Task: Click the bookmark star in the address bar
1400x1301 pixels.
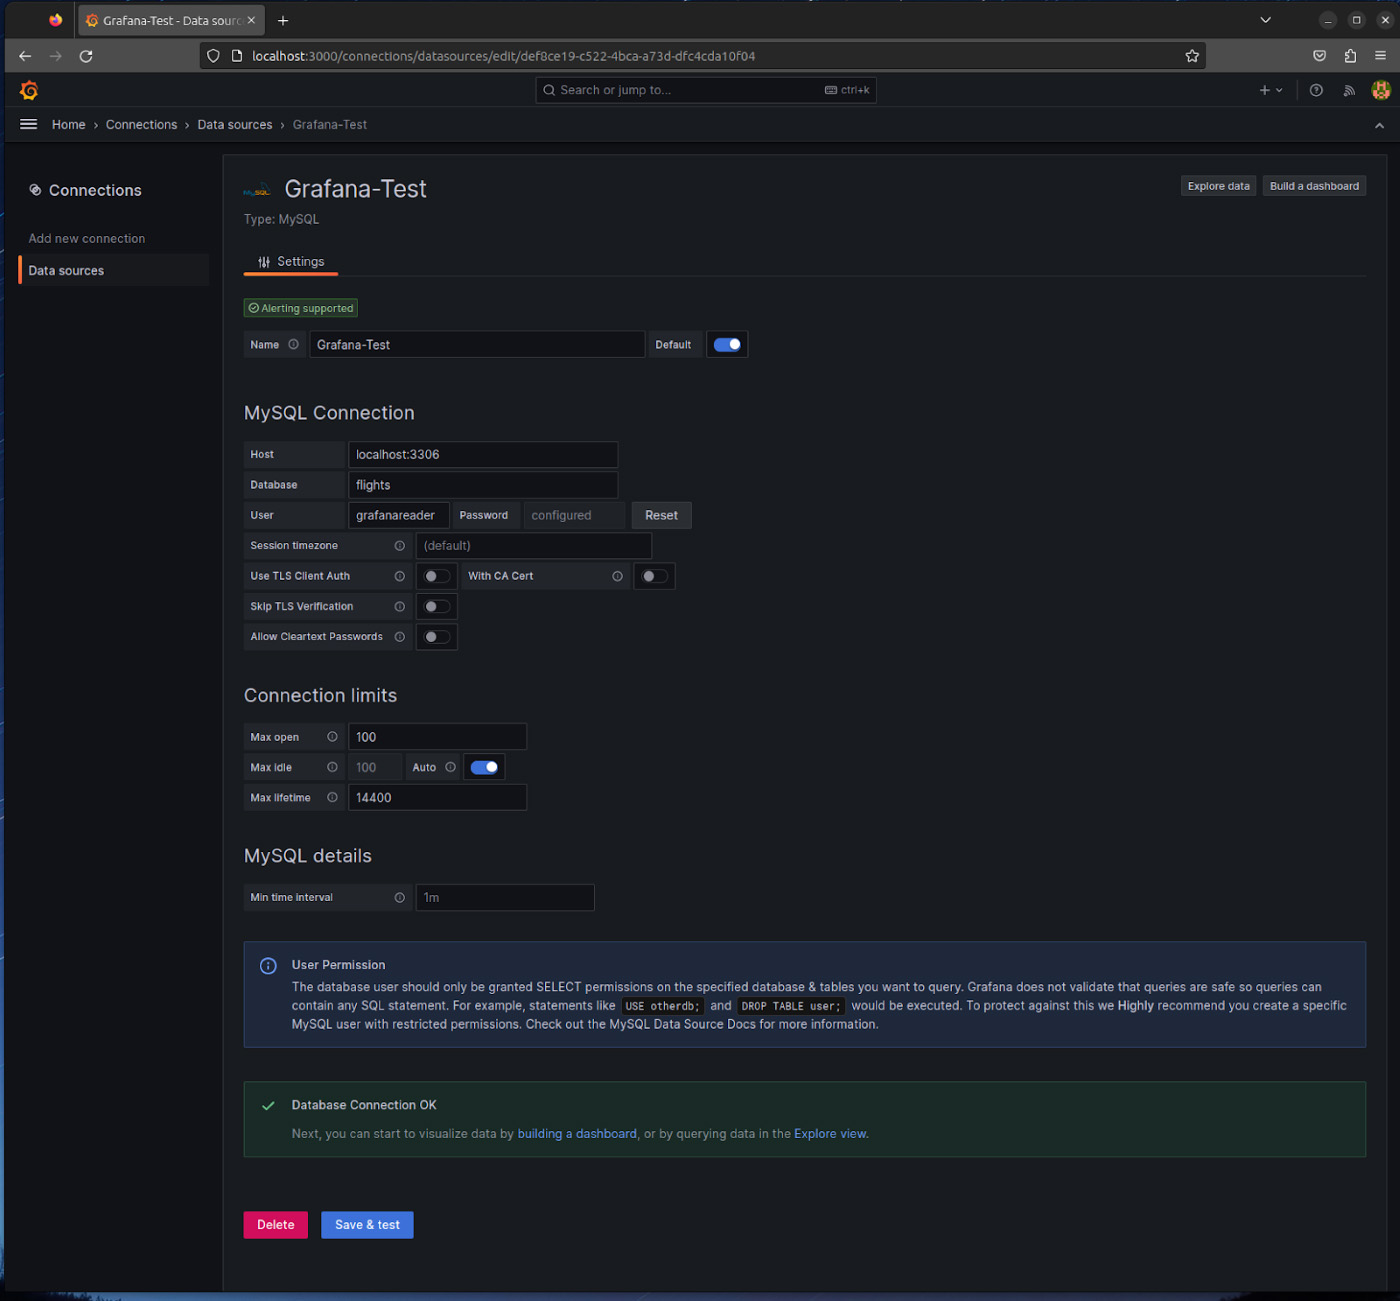Action: [x=1192, y=56]
